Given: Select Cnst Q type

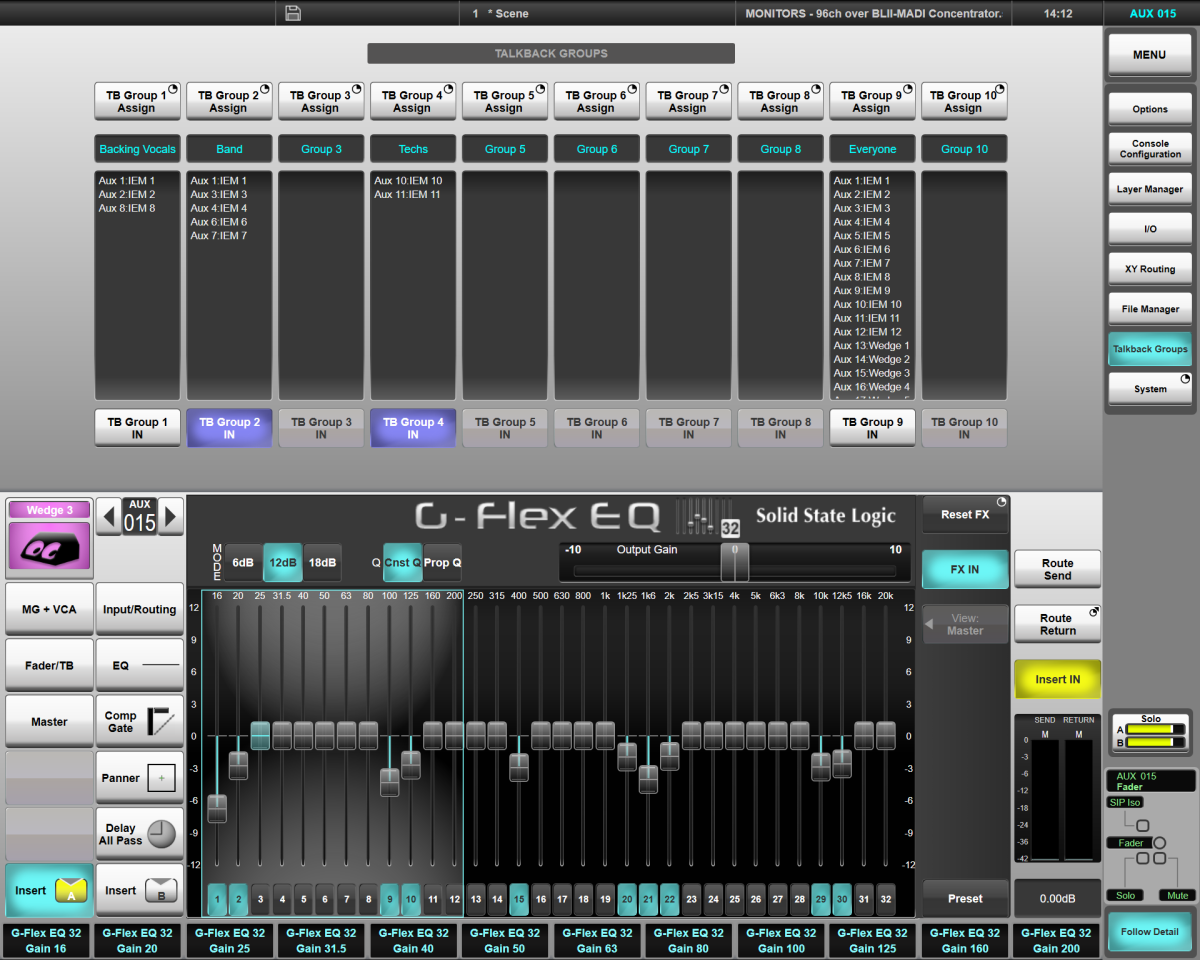Looking at the screenshot, I should click(x=403, y=563).
